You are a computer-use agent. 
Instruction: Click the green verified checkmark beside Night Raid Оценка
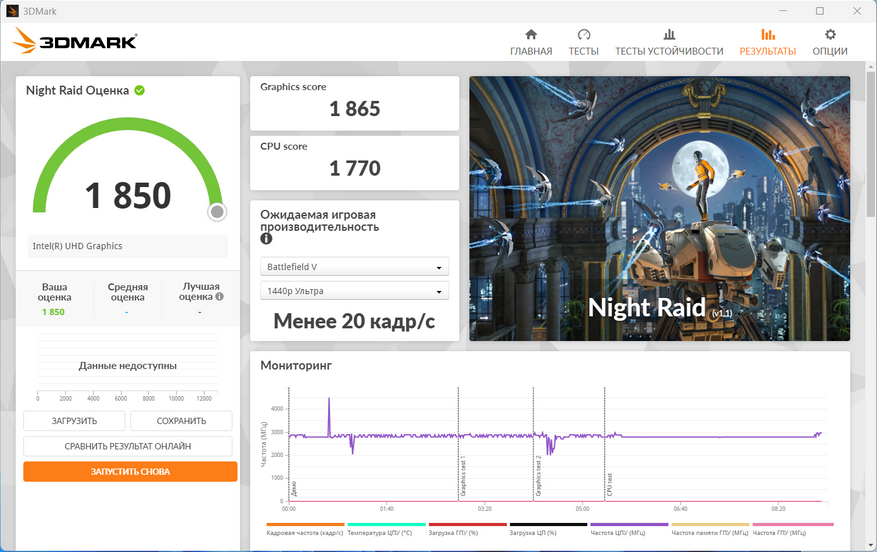[x=140, y=90]
